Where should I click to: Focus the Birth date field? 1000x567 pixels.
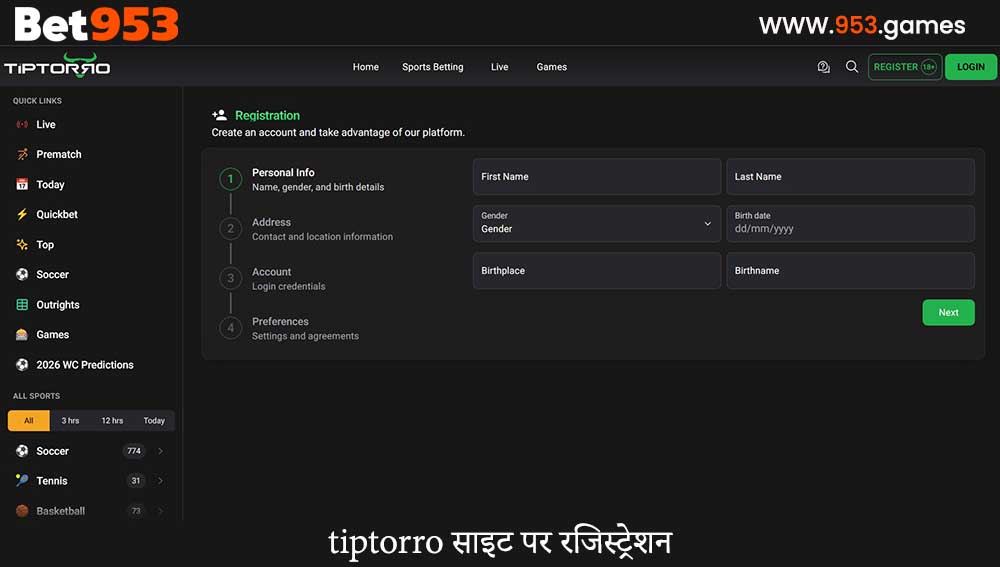coord(850,223)
